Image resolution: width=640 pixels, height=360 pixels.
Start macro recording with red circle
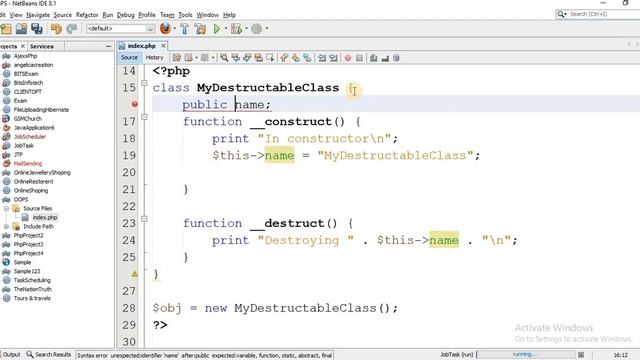pyautogui.click(x=348, y=58)
